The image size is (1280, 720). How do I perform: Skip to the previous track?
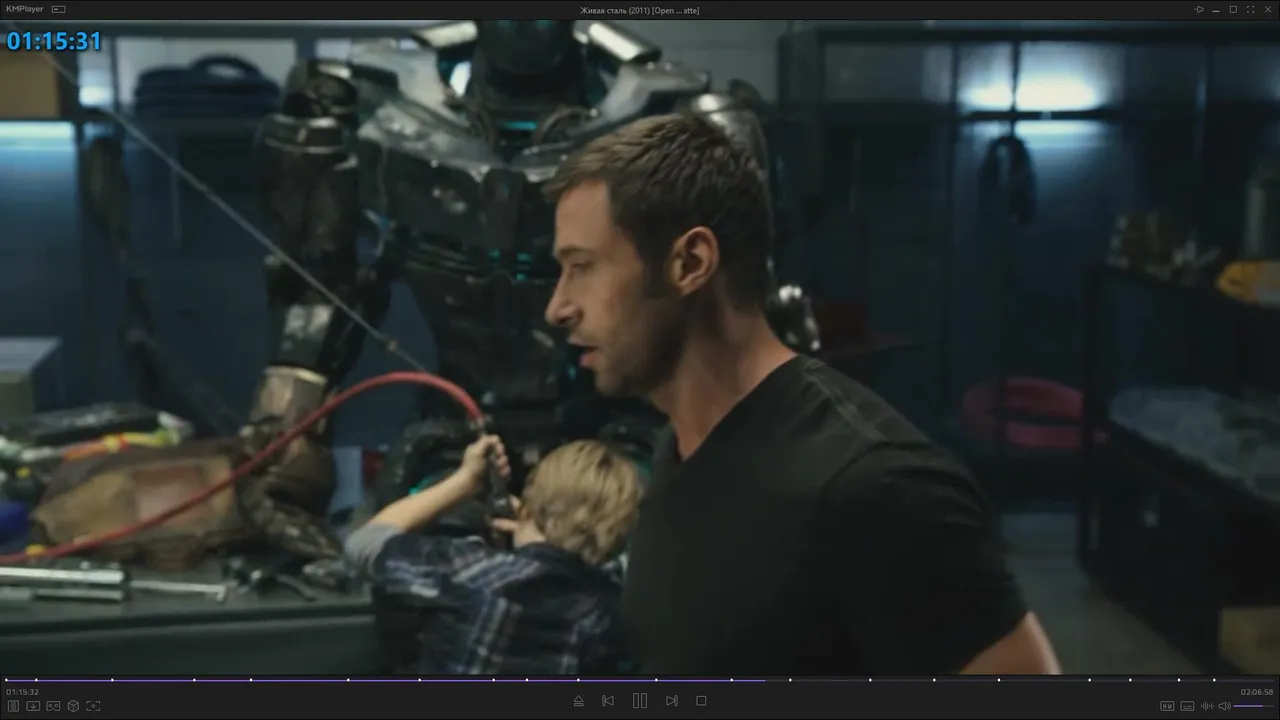point(608,701)
